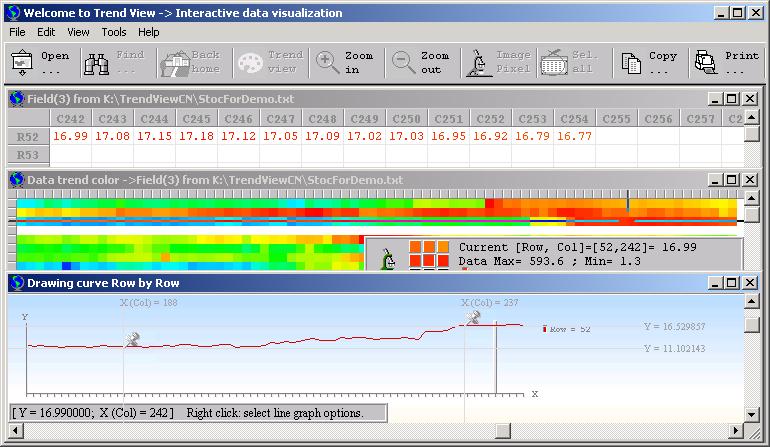Click the vertical scrollbar thumb in Drawing curve window
Image resolution: width=770 pixels, height=447 pixels.
click(752, 324)
